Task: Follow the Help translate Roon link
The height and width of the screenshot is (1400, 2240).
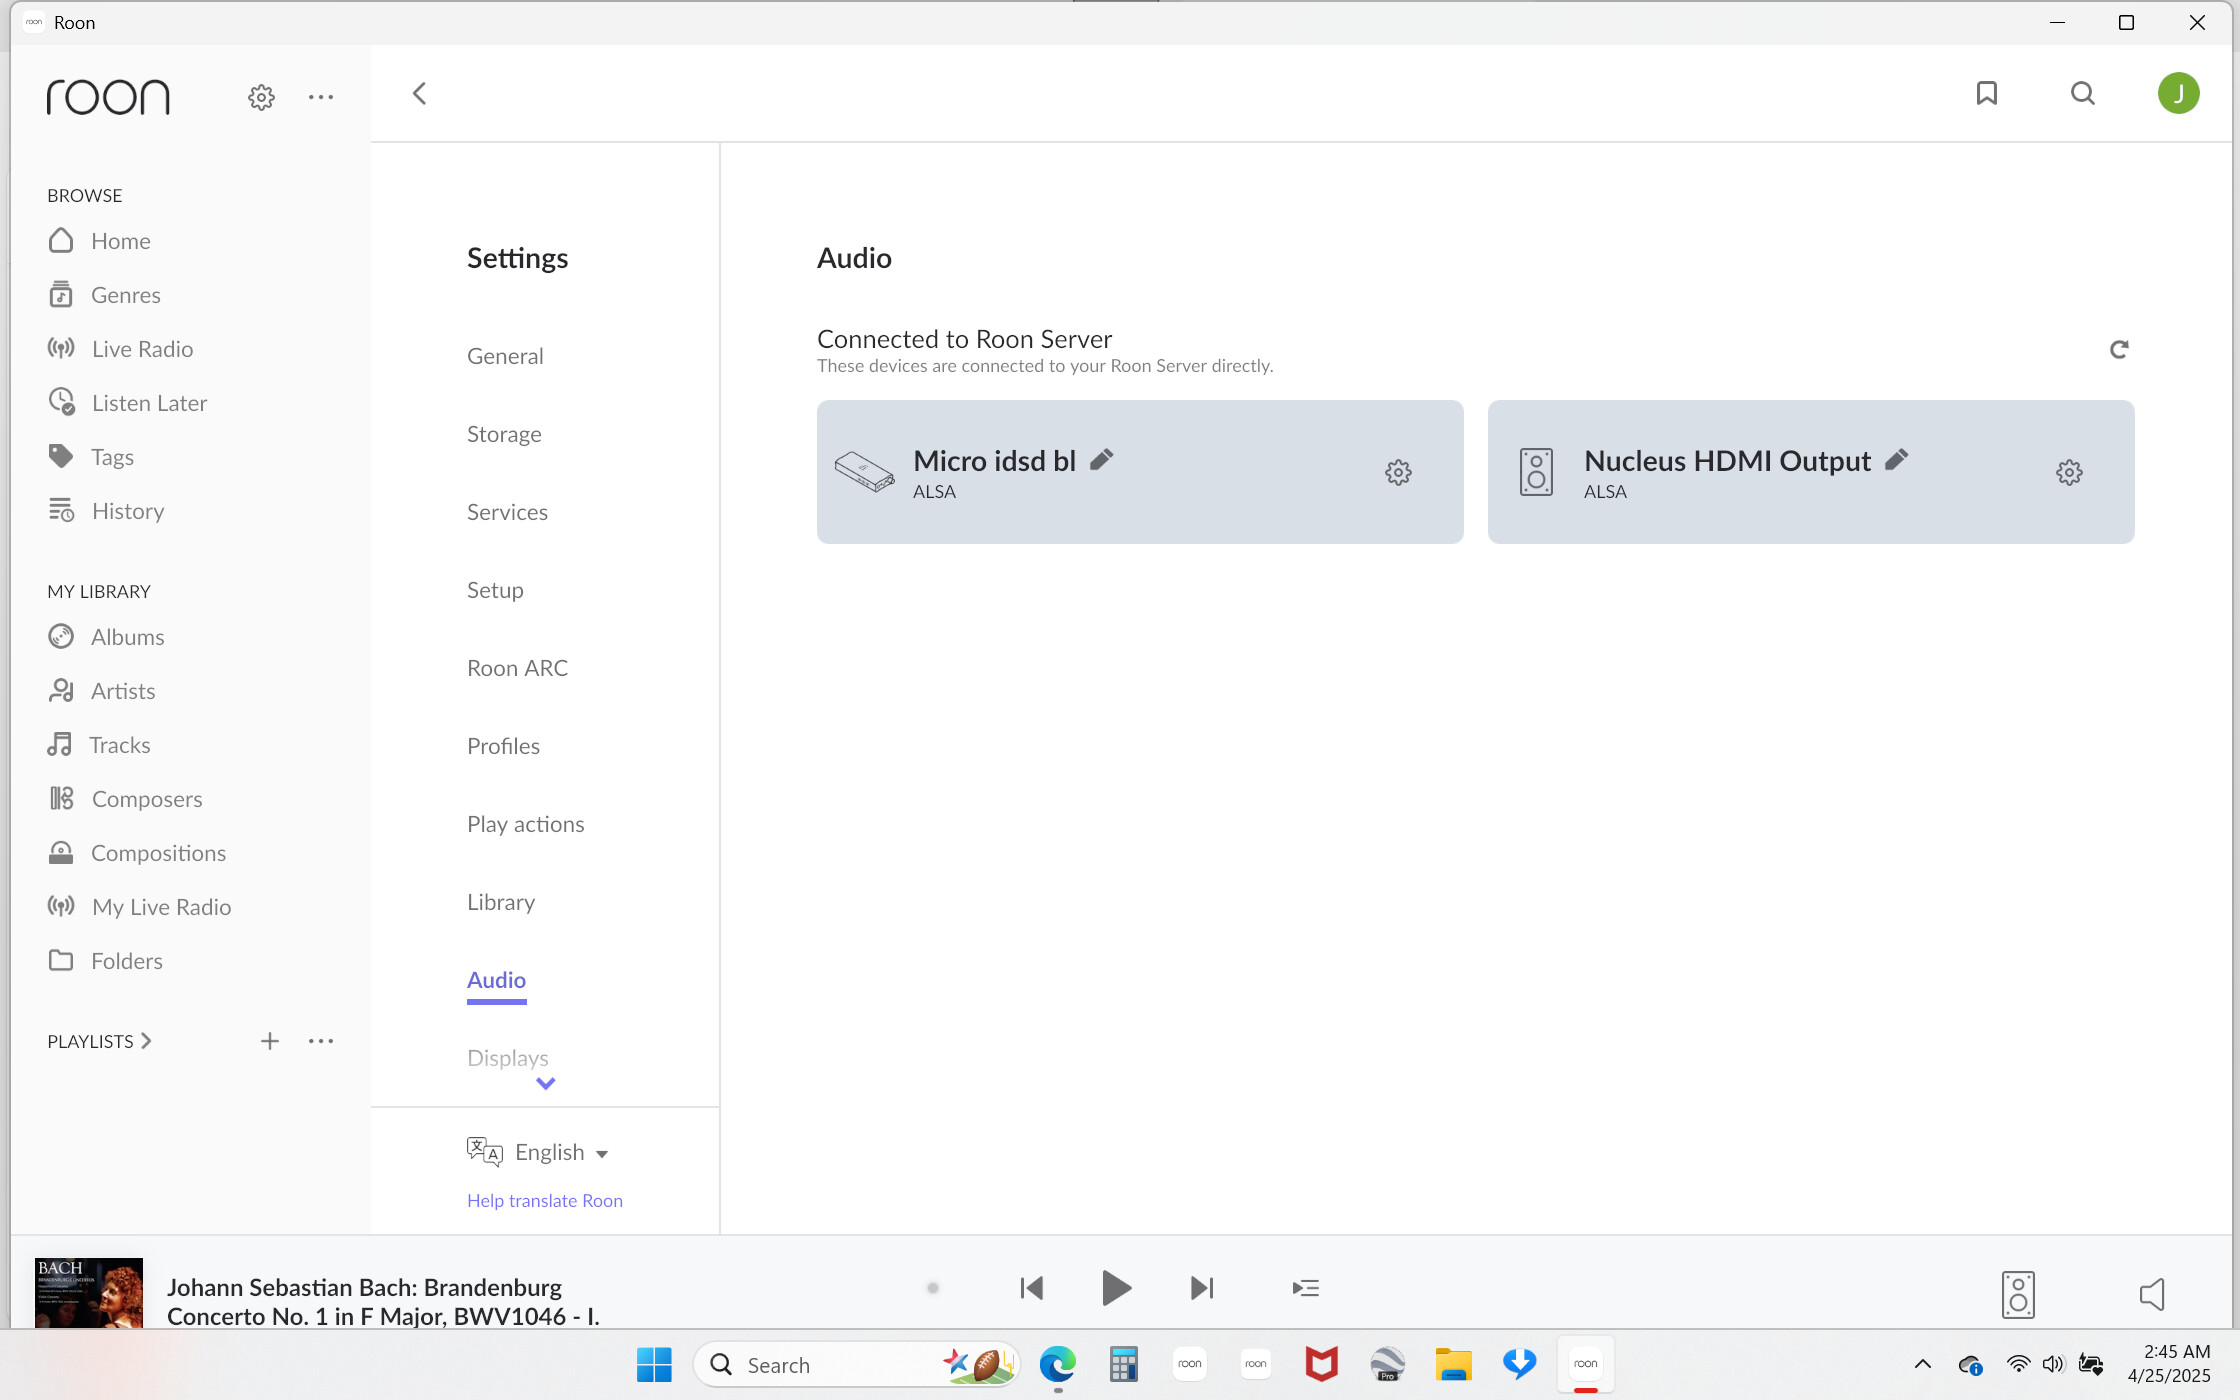Action: (x=544, y=1201)
